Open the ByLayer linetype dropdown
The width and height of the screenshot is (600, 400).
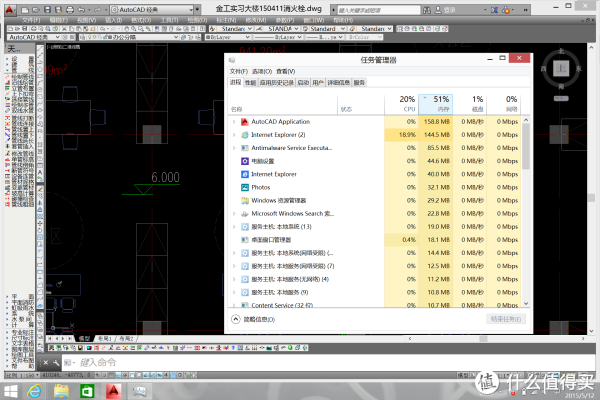point(277,37)
